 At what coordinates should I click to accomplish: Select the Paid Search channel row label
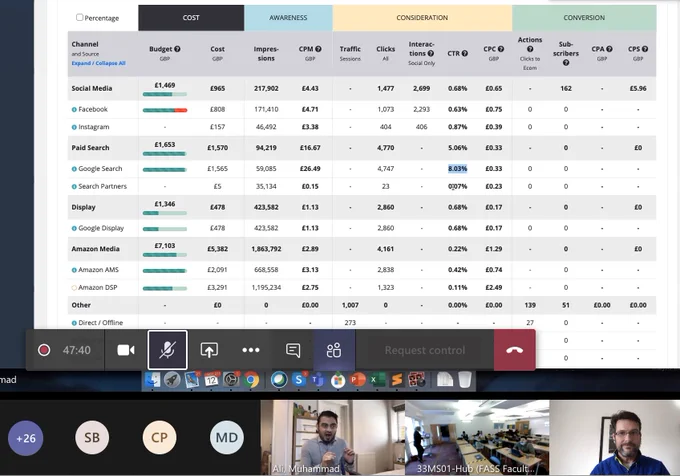[90, 148]
